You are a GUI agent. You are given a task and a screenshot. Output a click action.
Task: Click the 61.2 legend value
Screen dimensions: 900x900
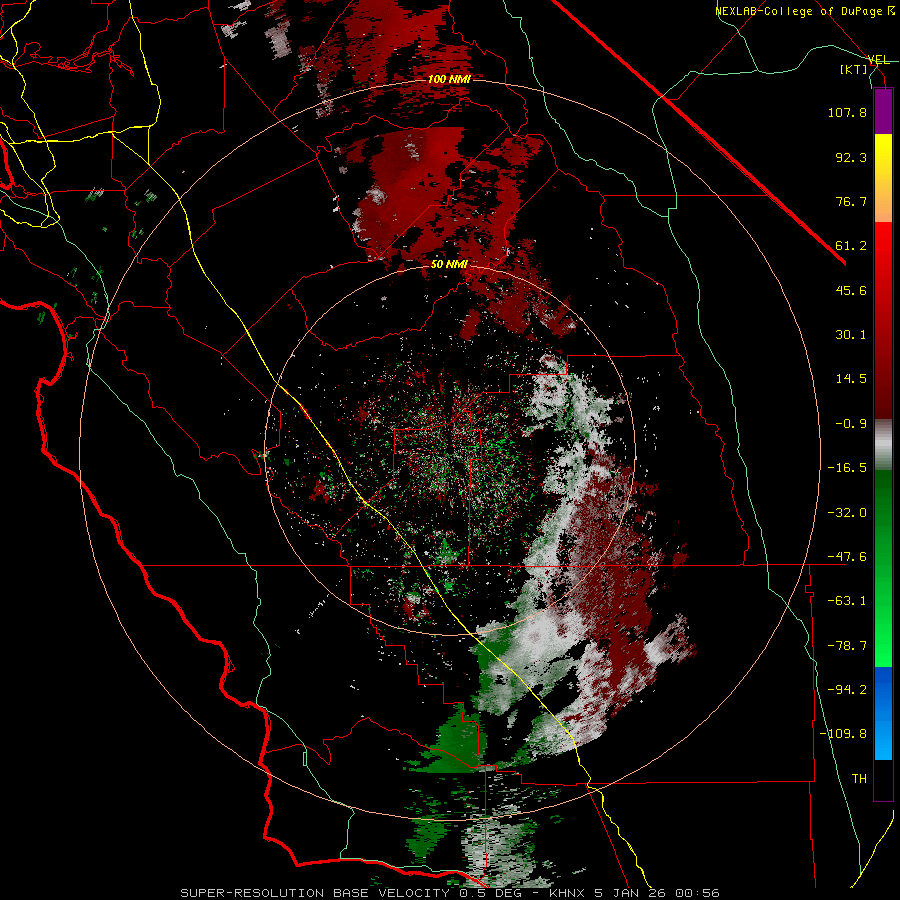[x=851, y=246]
